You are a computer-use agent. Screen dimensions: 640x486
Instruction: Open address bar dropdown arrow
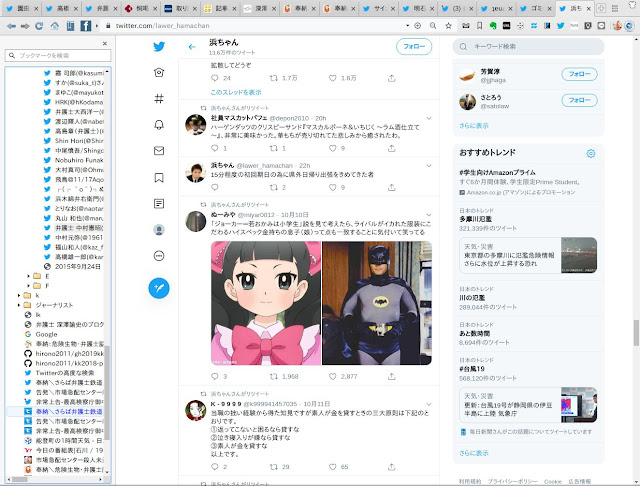(x=407, y=26)
